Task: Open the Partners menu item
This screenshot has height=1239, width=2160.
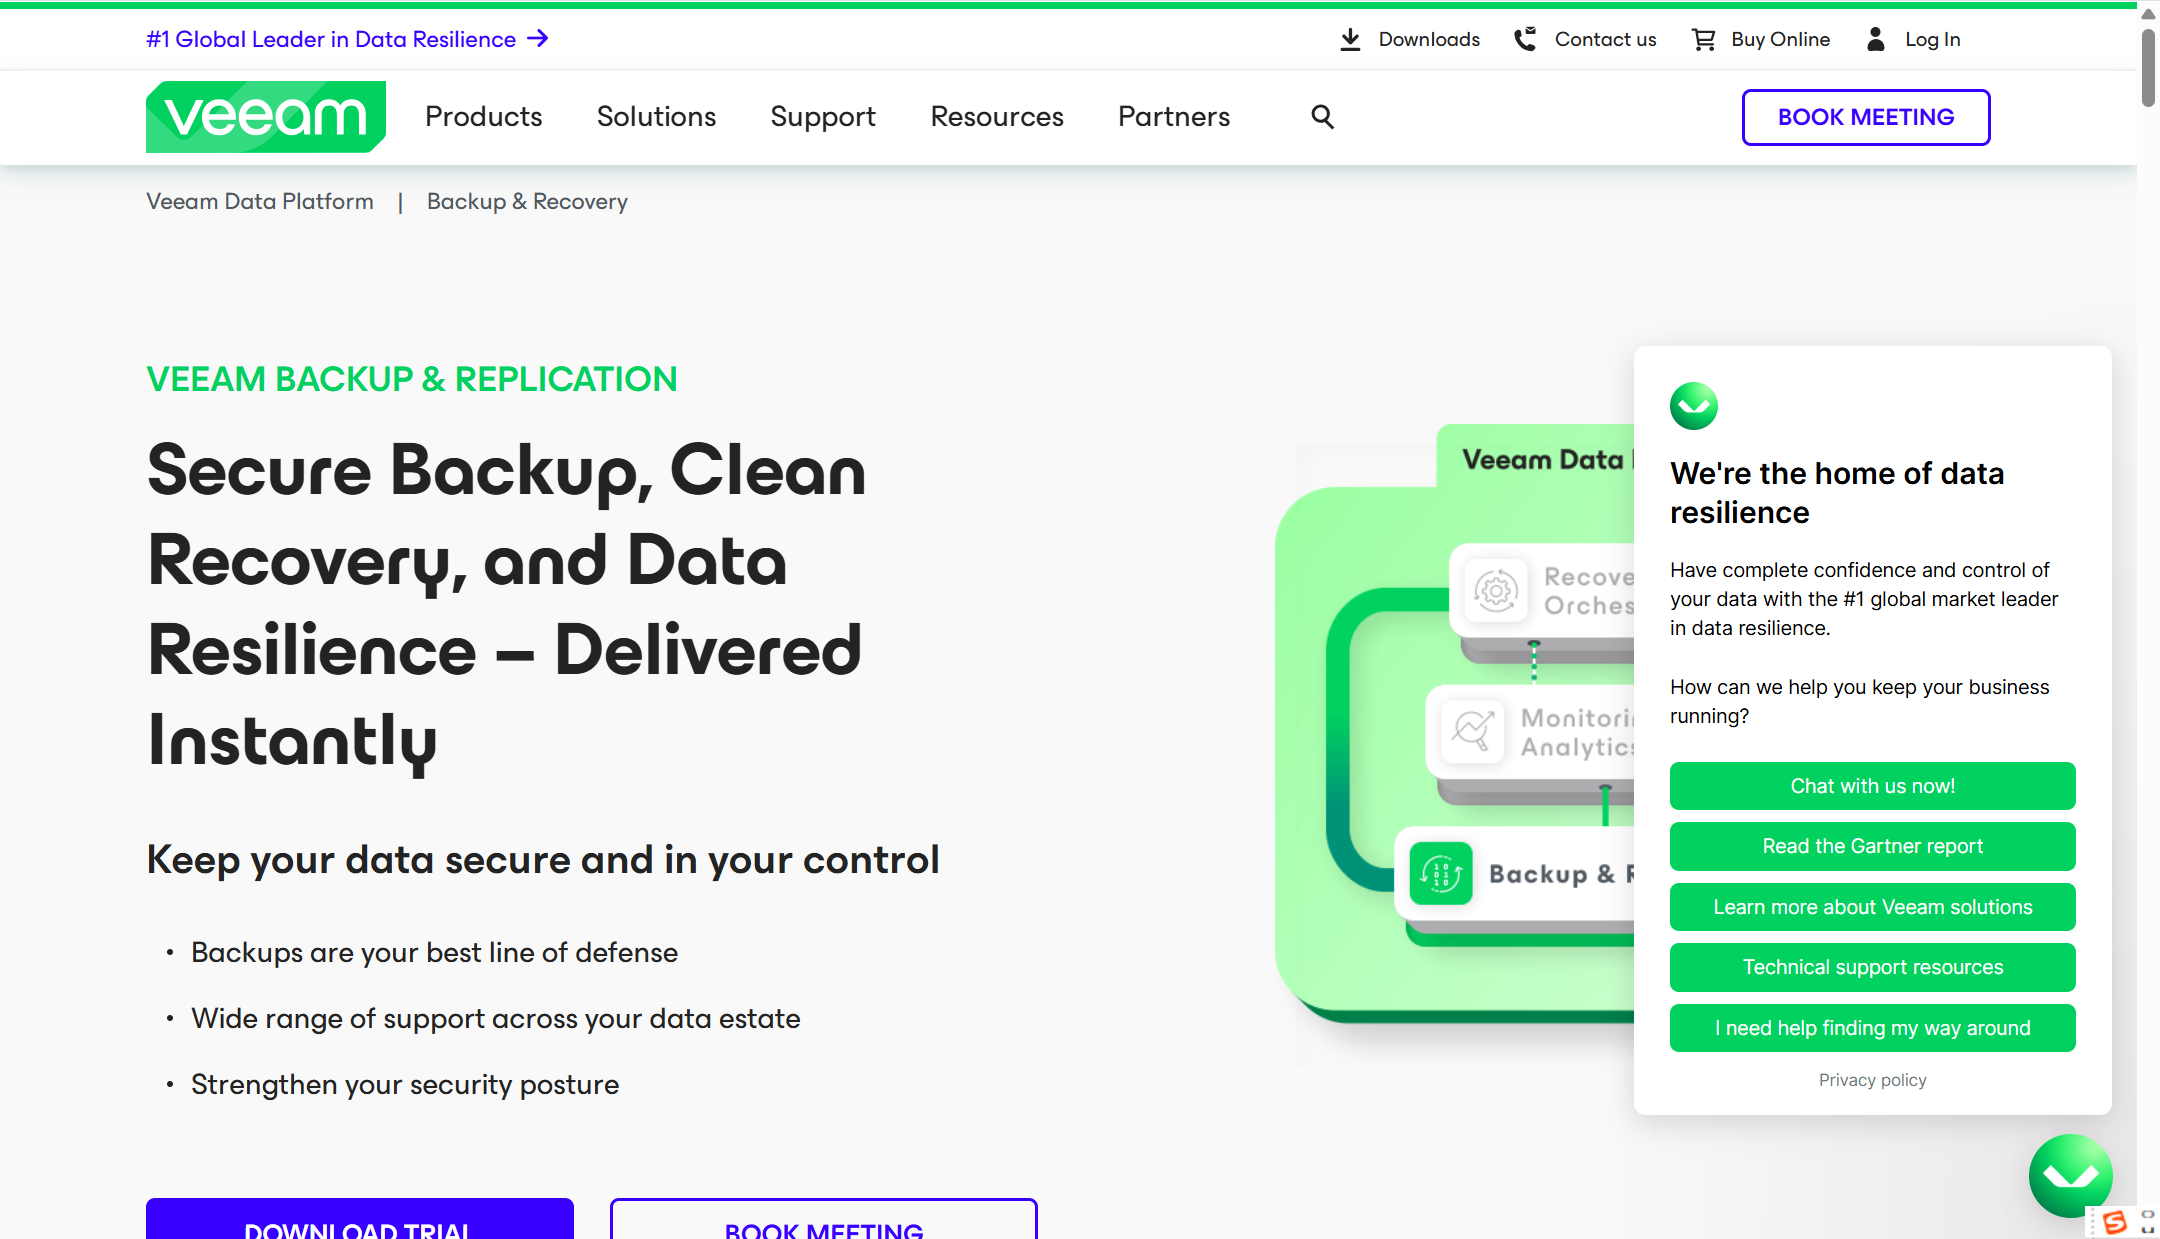Action: 1174,117
